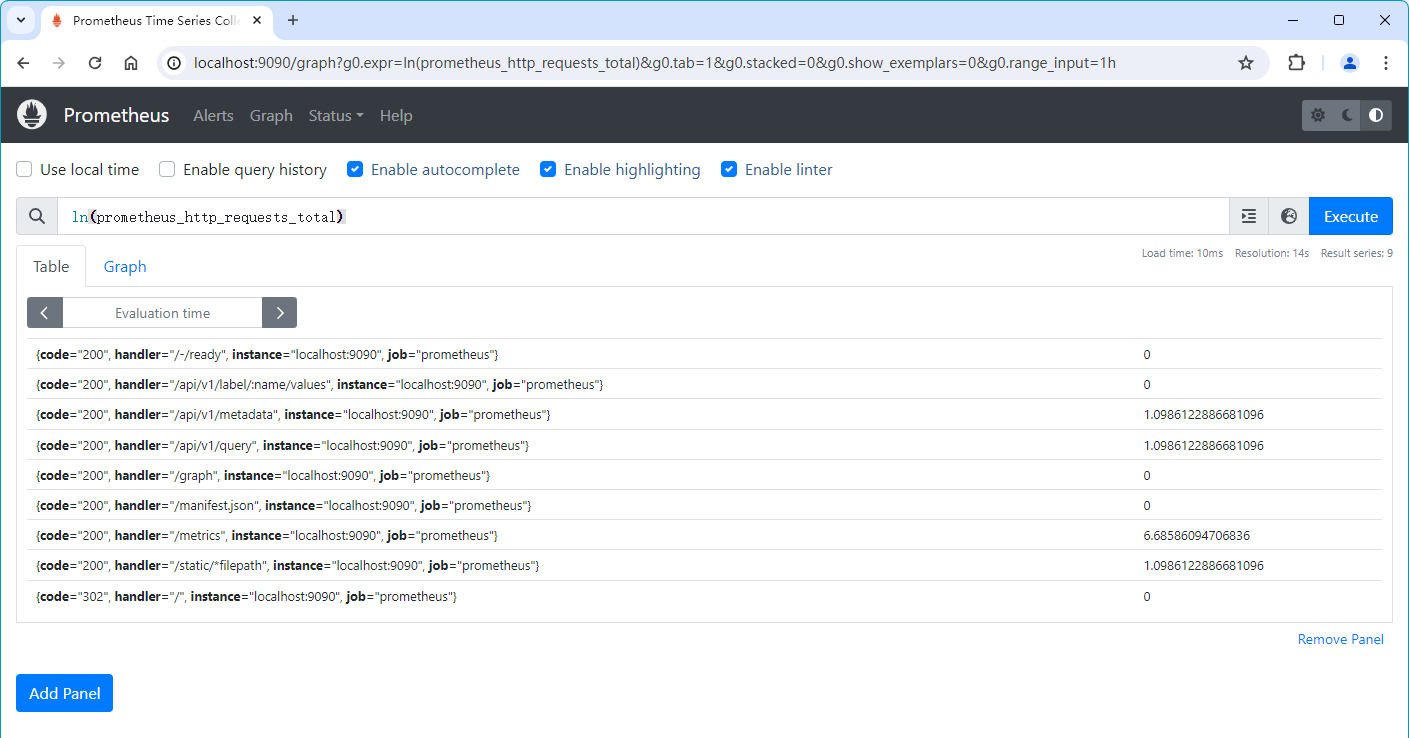
Task: Click the Add Panel button
Action: (x=64, y=693)
